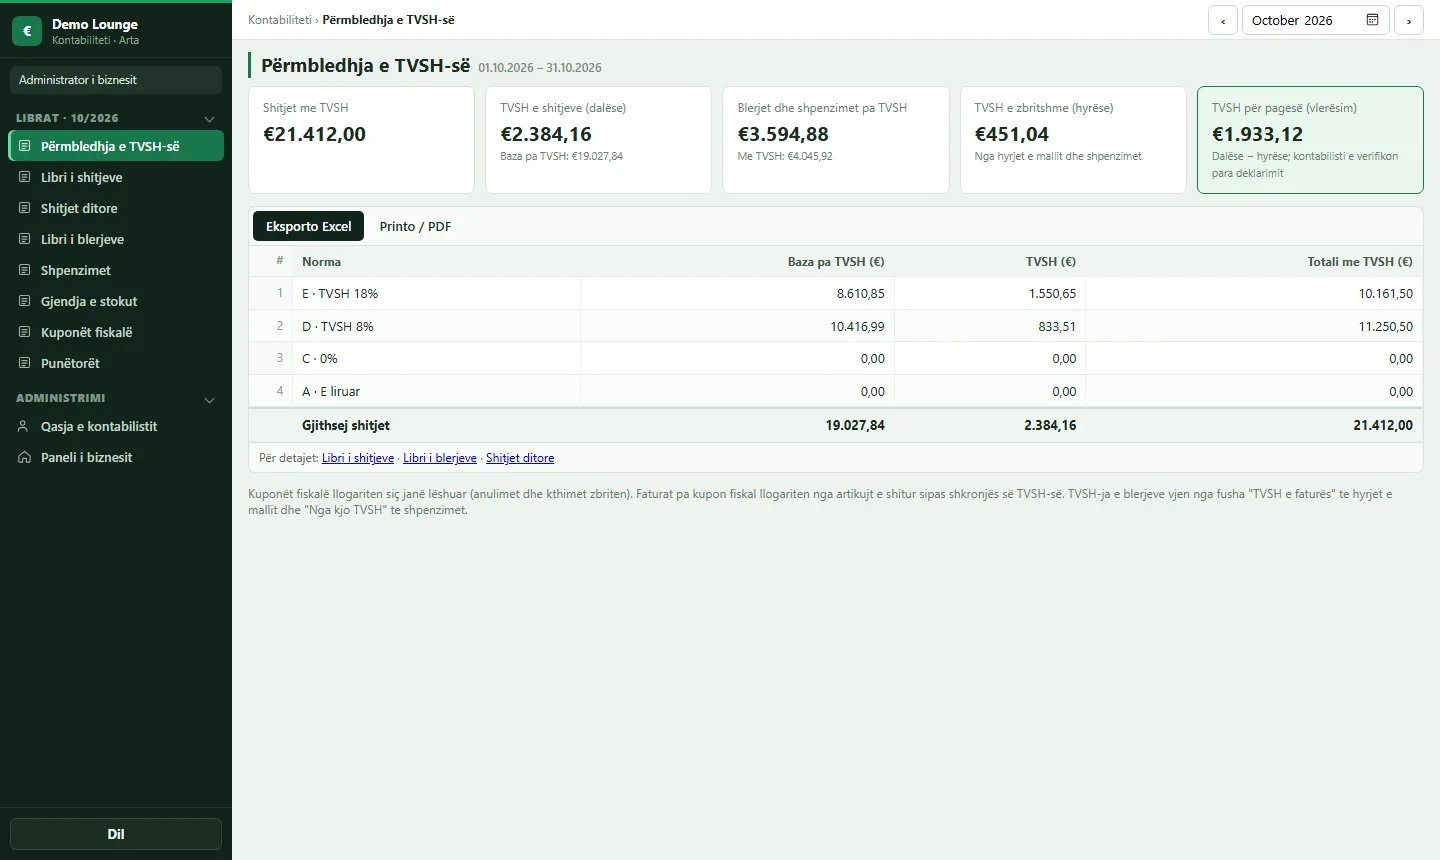The width and height of the screenshot is (1440, 860).
Task: Go to previous month with left arrow
Action: pyautogui.click(x=1223, y=20)
